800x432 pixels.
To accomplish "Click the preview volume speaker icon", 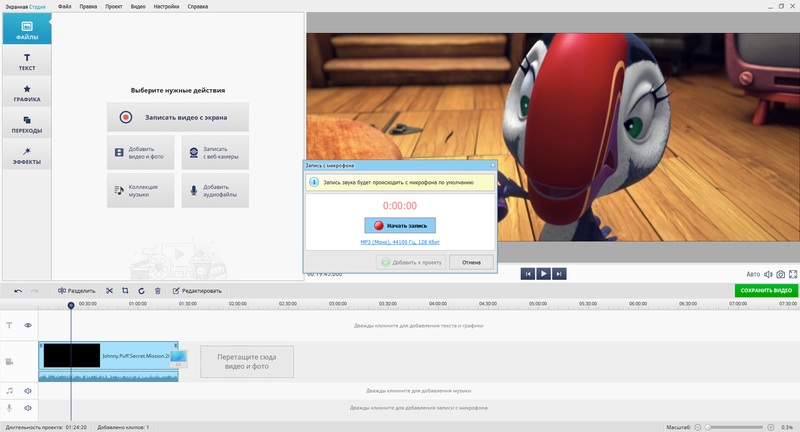I will 768,274.
